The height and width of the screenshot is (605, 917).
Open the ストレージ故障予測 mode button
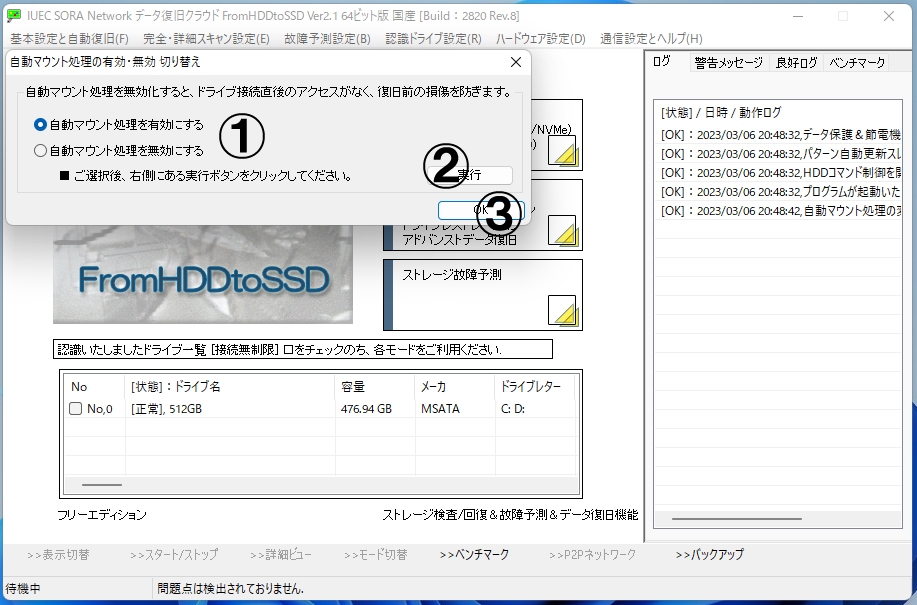pos(483,295)
